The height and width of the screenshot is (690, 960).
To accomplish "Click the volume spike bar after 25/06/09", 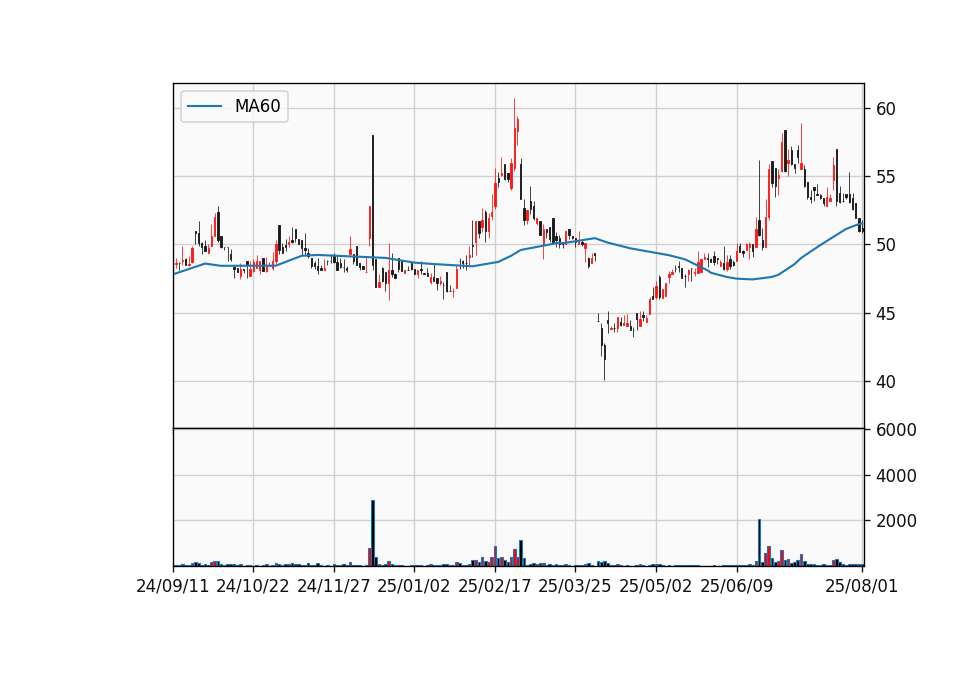I will [759, 543].
